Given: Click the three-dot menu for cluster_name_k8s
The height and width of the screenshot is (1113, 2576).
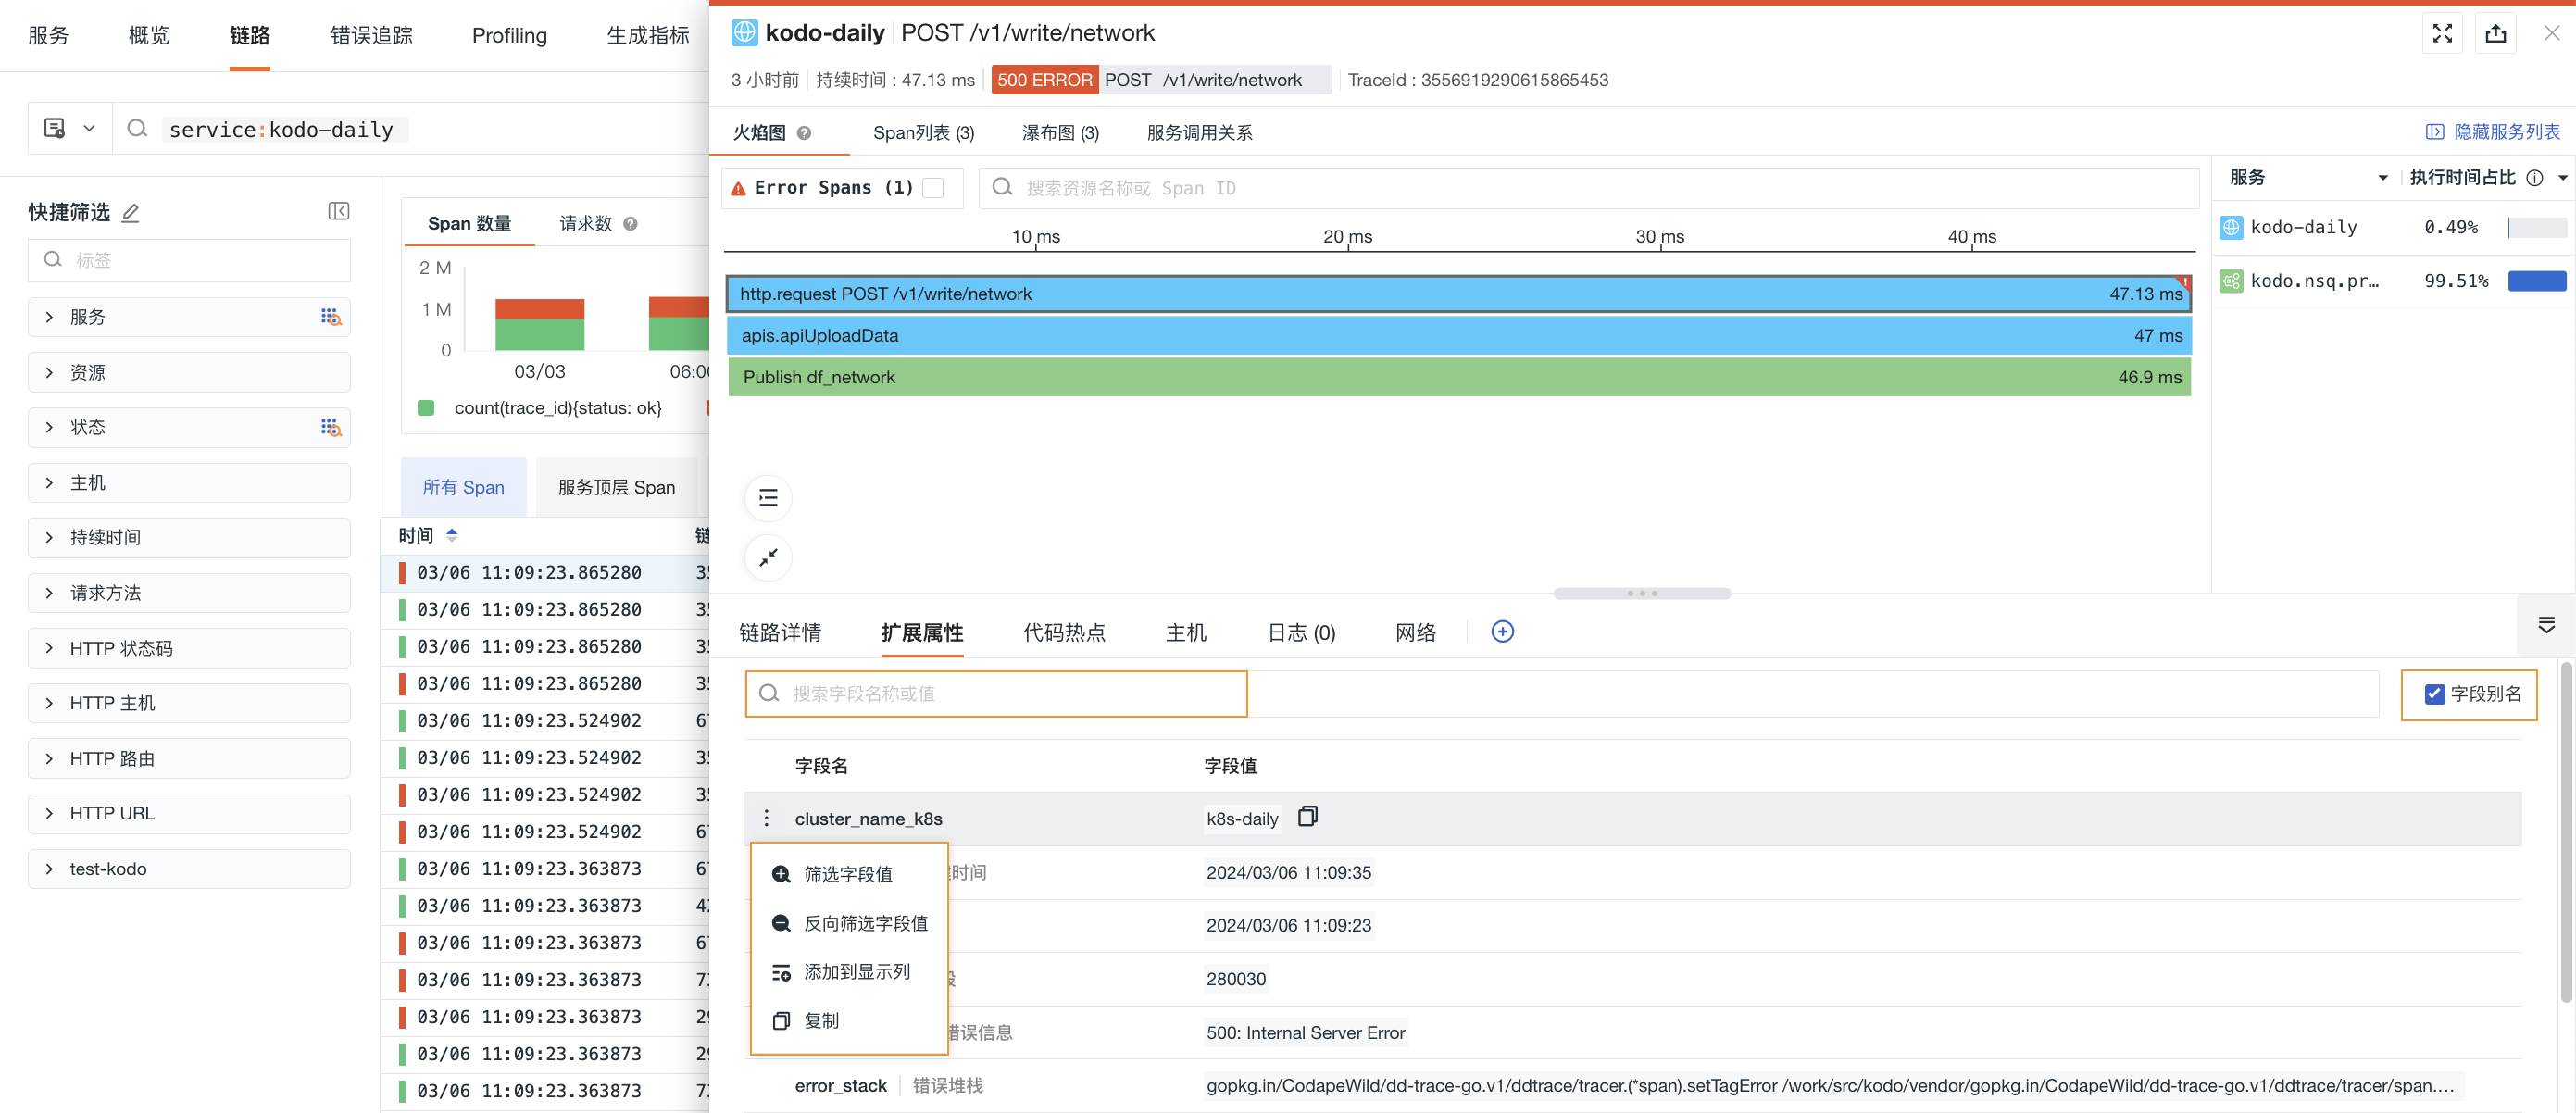Looking at the screenshot, I should tap(766, 818).
